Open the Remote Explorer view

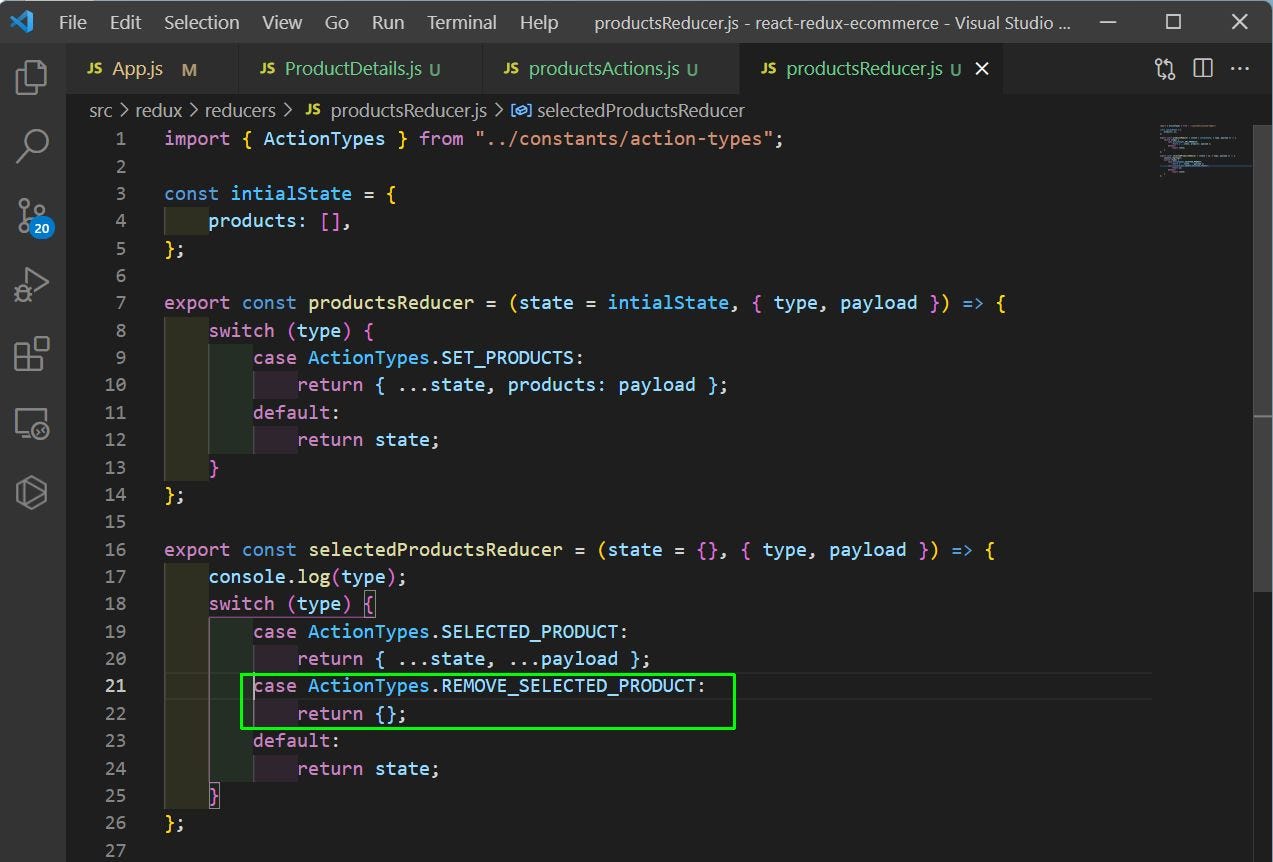coord(32,424)
